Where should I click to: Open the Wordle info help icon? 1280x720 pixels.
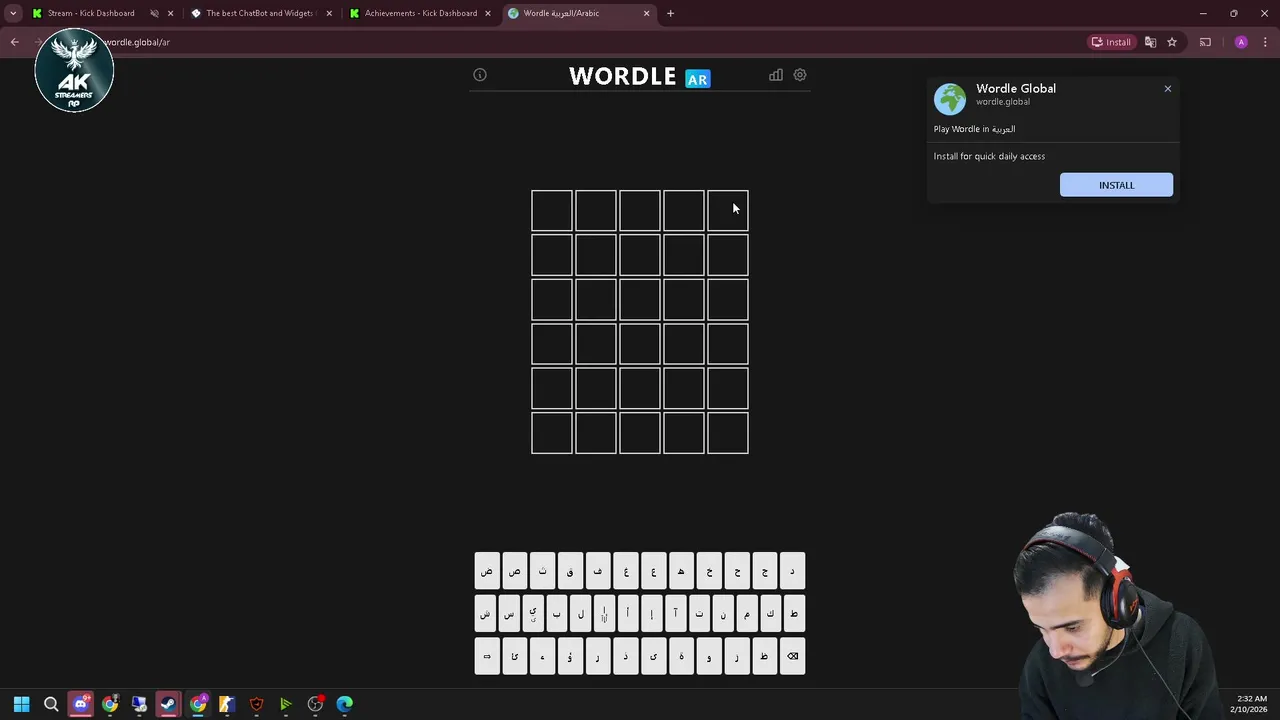[480, 75]
